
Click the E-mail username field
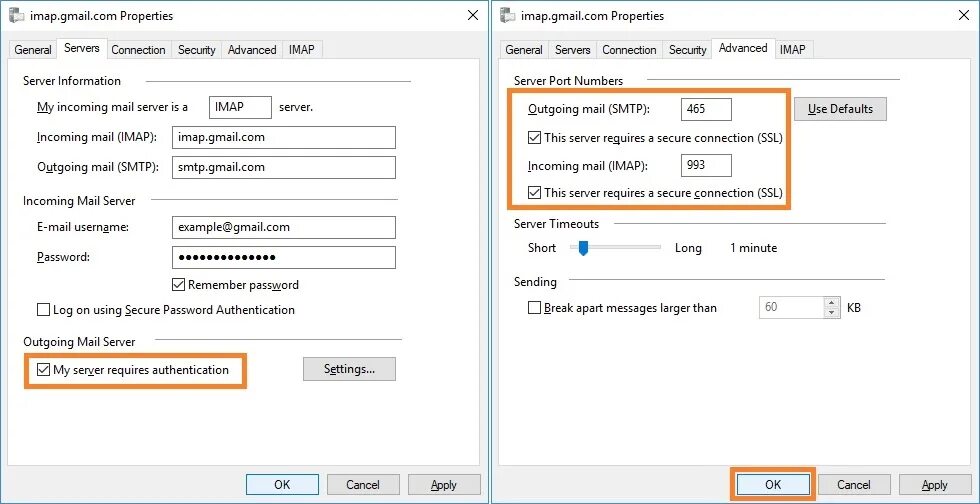[284, 228]
